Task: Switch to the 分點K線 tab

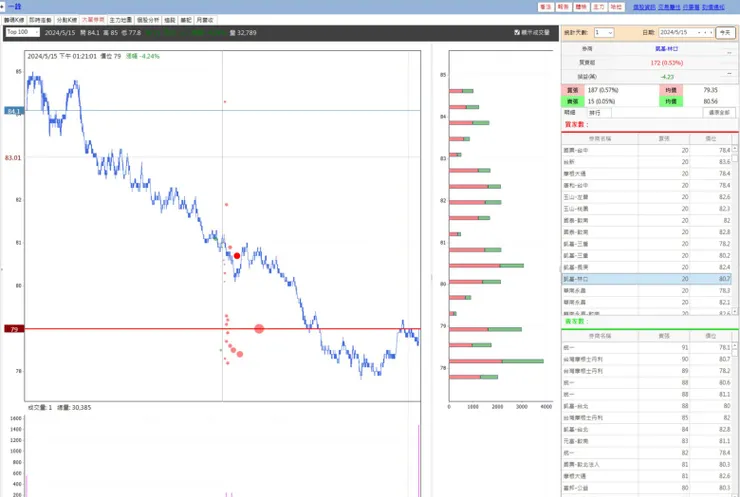Action: (x=67, y=20)
